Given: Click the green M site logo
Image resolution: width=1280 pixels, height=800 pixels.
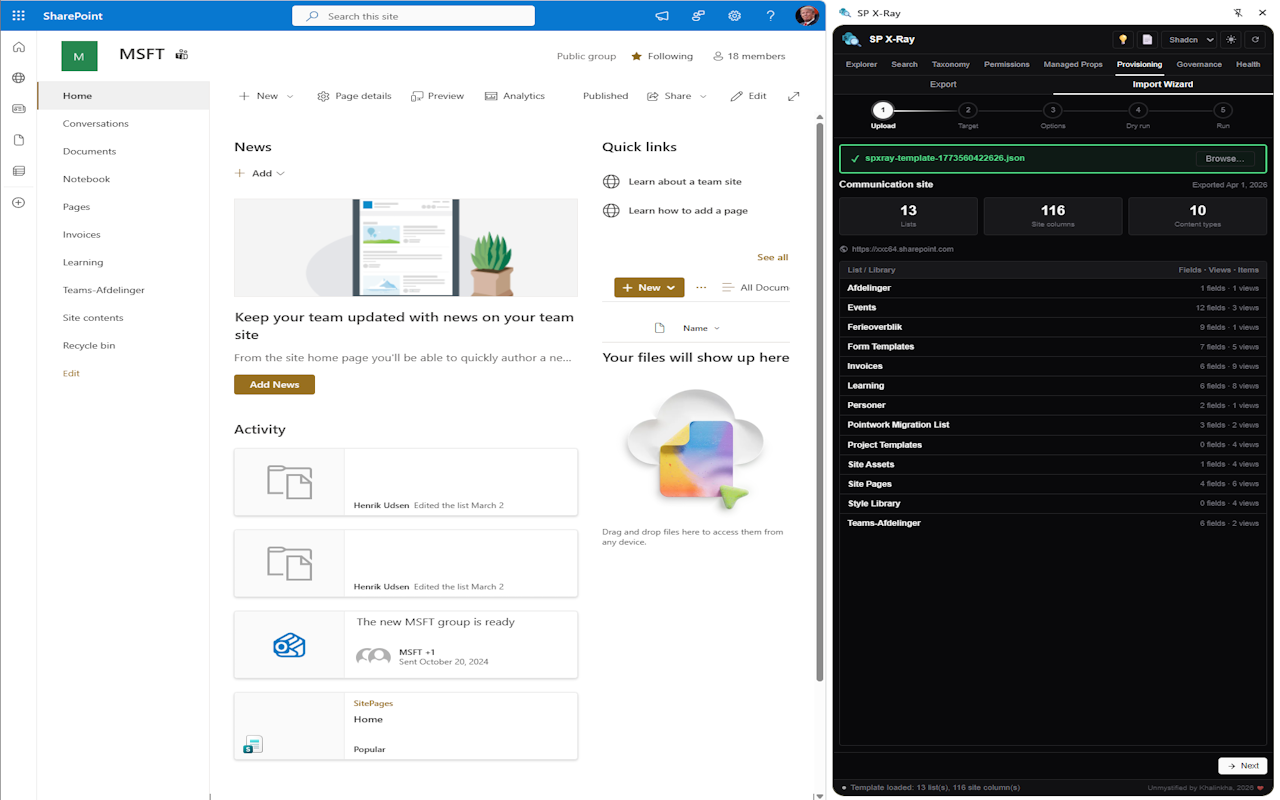Looking at the screenshot, I should tap(79, 56).
